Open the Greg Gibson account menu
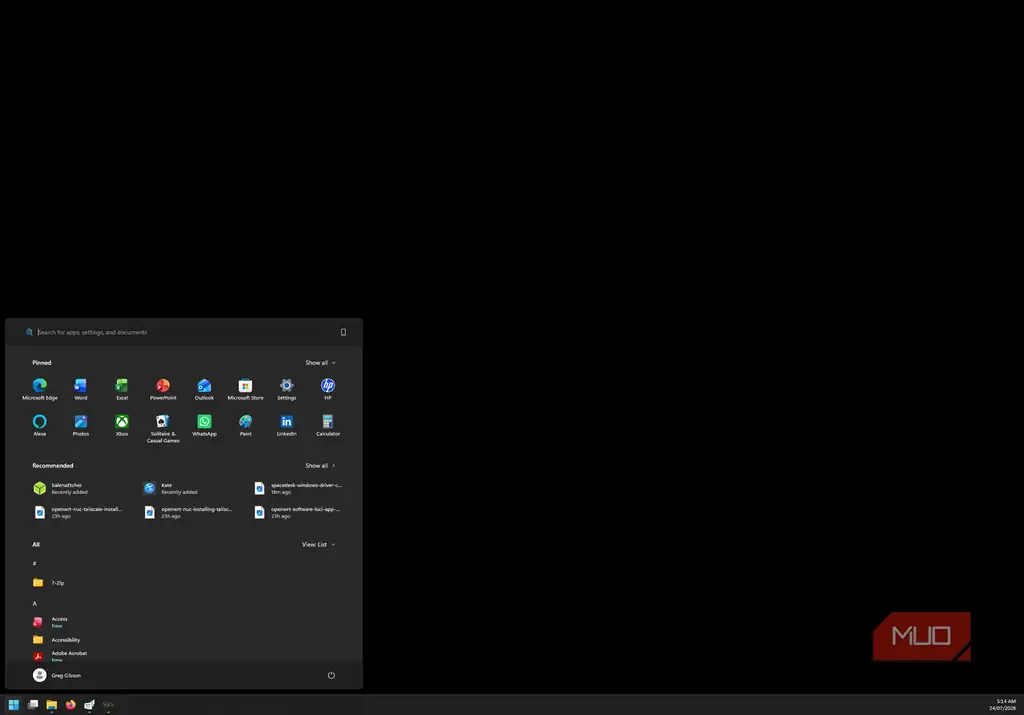The height and width of the screenshot is (715, 1024). click(57, 675)
